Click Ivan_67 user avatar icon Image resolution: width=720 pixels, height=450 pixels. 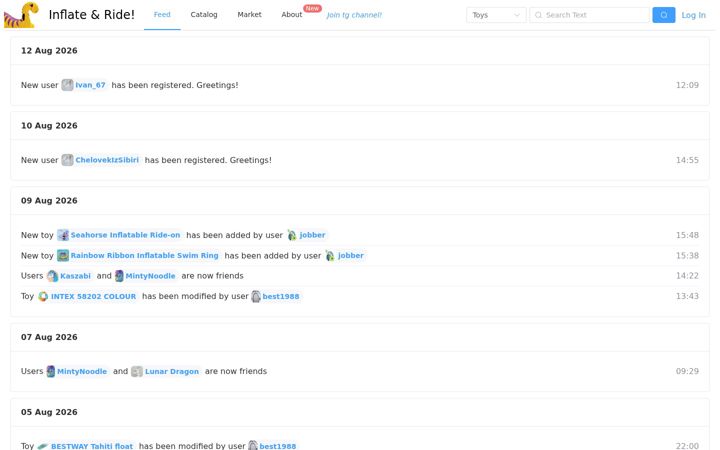(68, 85)
